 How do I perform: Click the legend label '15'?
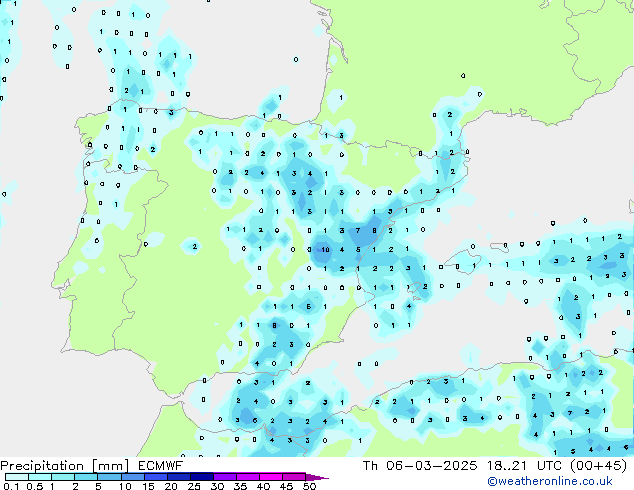(148, 486)
